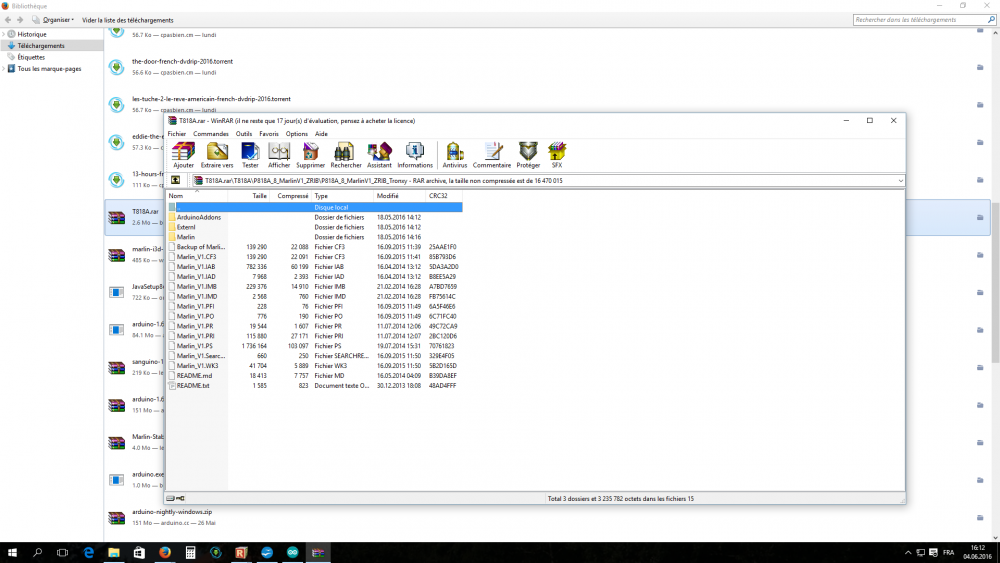The height and width of the screenshot is (563, 1000).
Task: Sort files by Compressé column
Action: (x=290, y=196)
